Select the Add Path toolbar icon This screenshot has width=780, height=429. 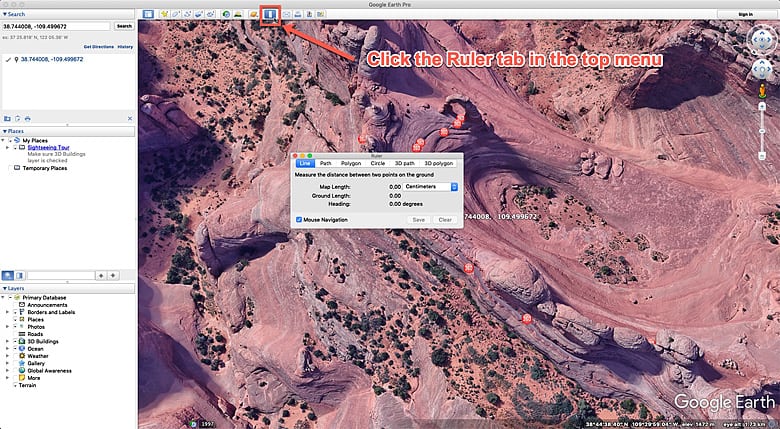pos(187,14)
